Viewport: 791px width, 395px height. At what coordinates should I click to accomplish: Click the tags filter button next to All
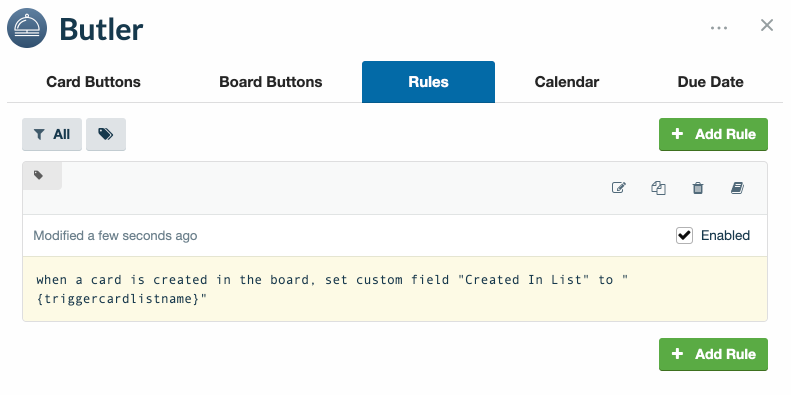[x=106, y=134]
